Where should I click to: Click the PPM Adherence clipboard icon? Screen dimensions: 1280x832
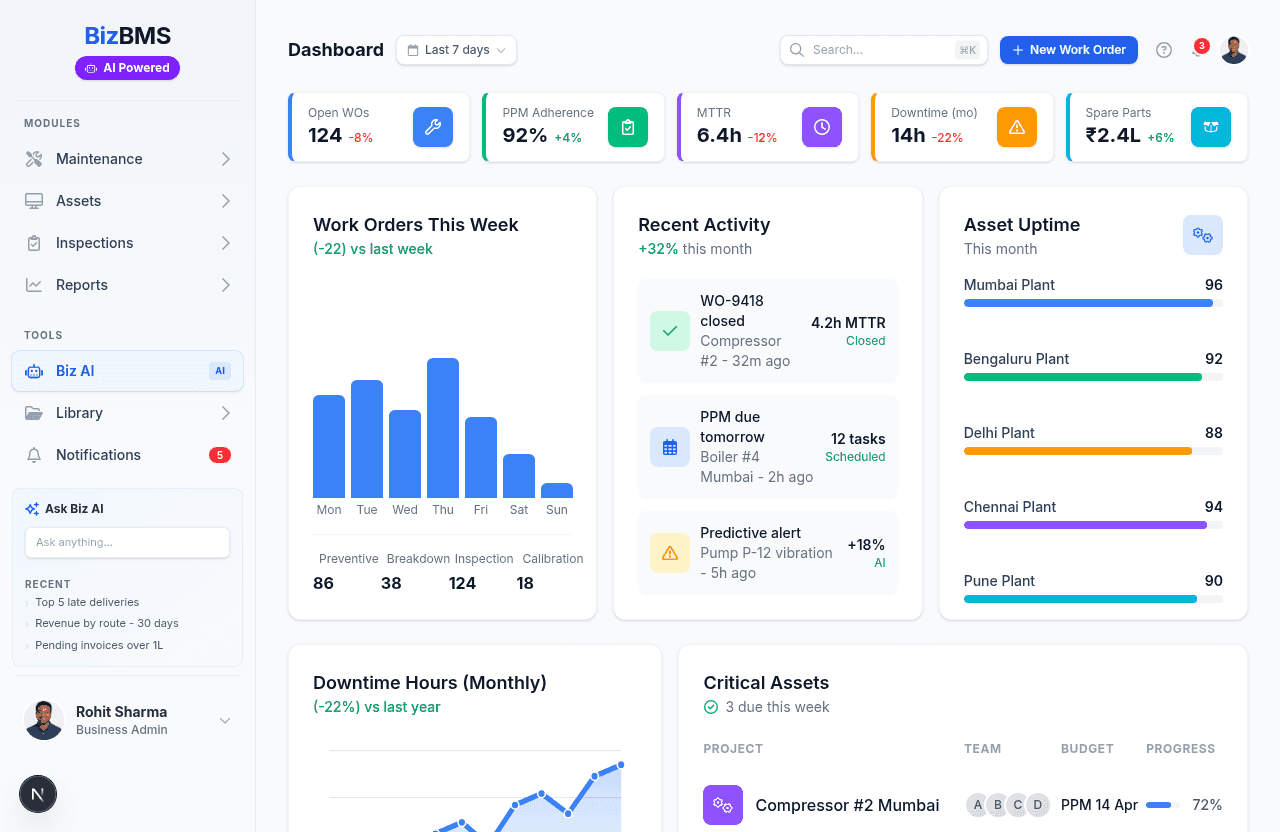tap(627, 127)
